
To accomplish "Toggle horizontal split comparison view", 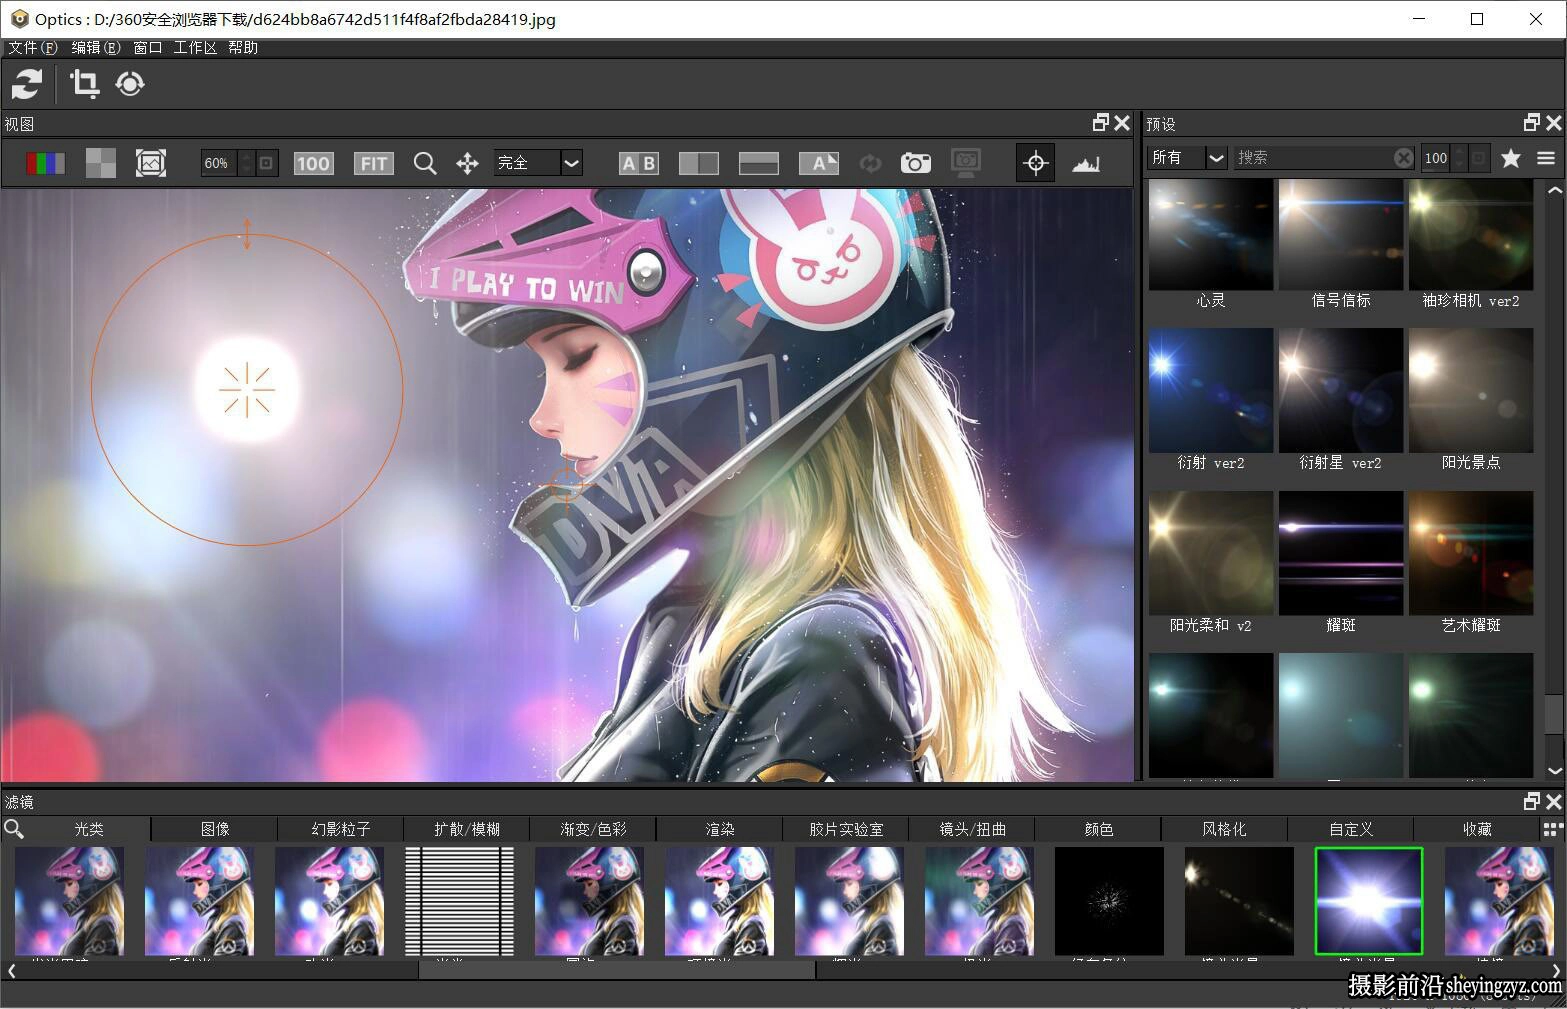I will [758, 163].
